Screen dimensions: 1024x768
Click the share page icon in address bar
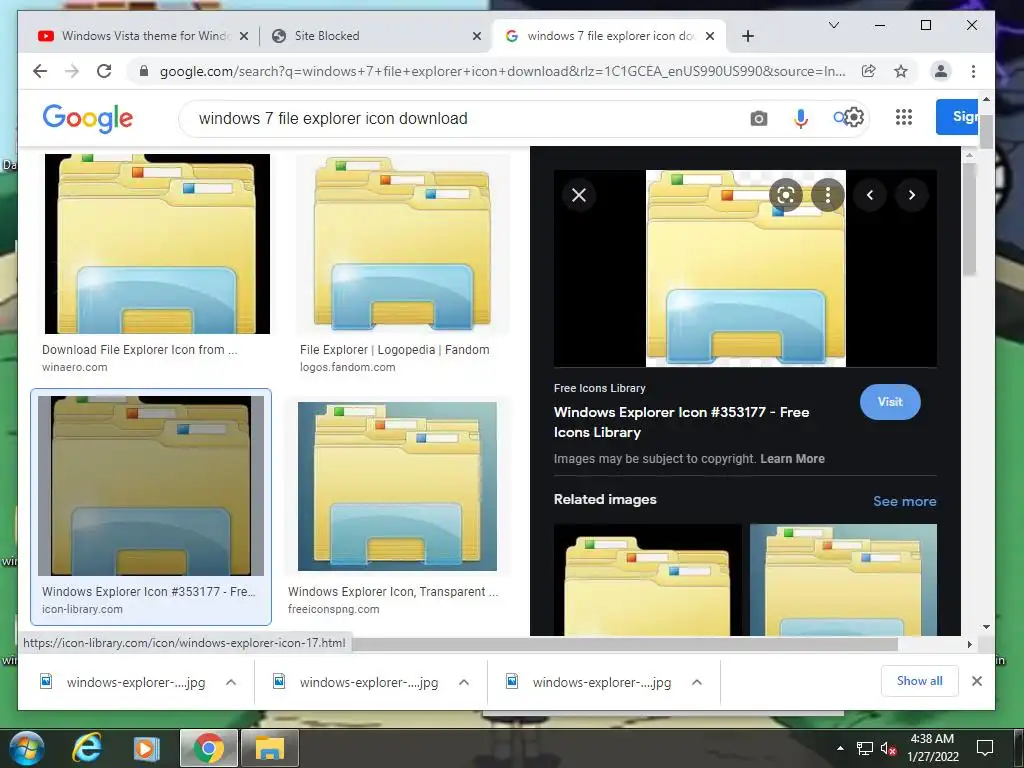click(869, 71)
